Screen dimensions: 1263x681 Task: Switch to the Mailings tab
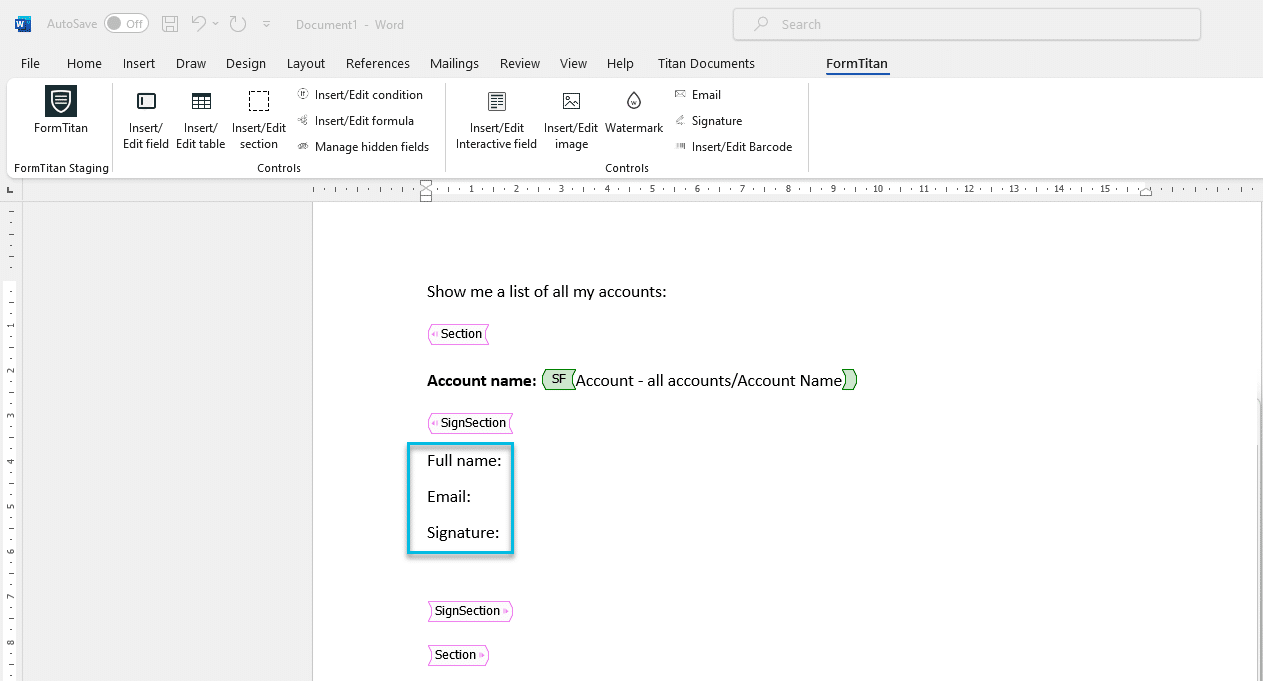pyautogui.click(x=454, y=63)
